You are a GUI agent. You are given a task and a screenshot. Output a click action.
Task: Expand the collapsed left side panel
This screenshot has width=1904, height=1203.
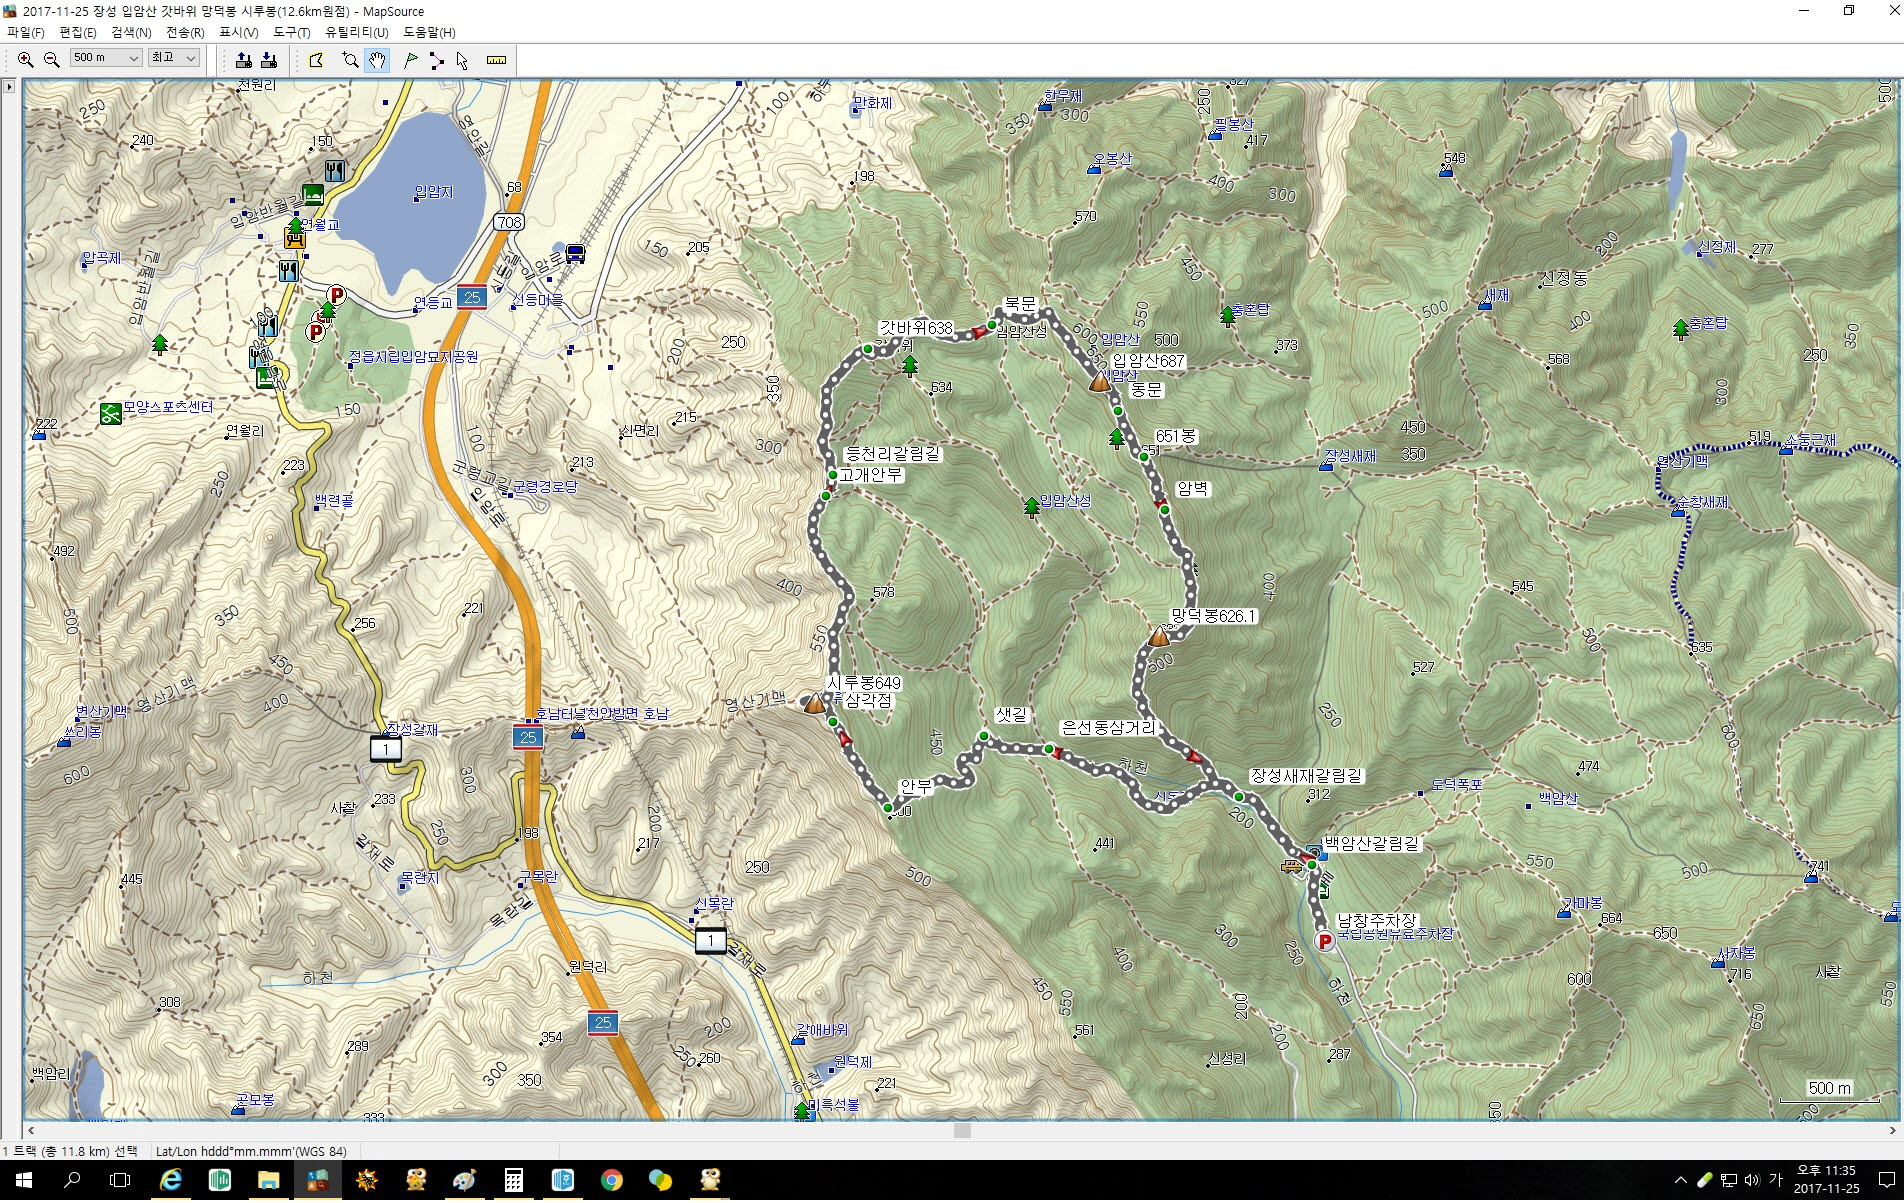pyautogui.click(x=9, y=87)
